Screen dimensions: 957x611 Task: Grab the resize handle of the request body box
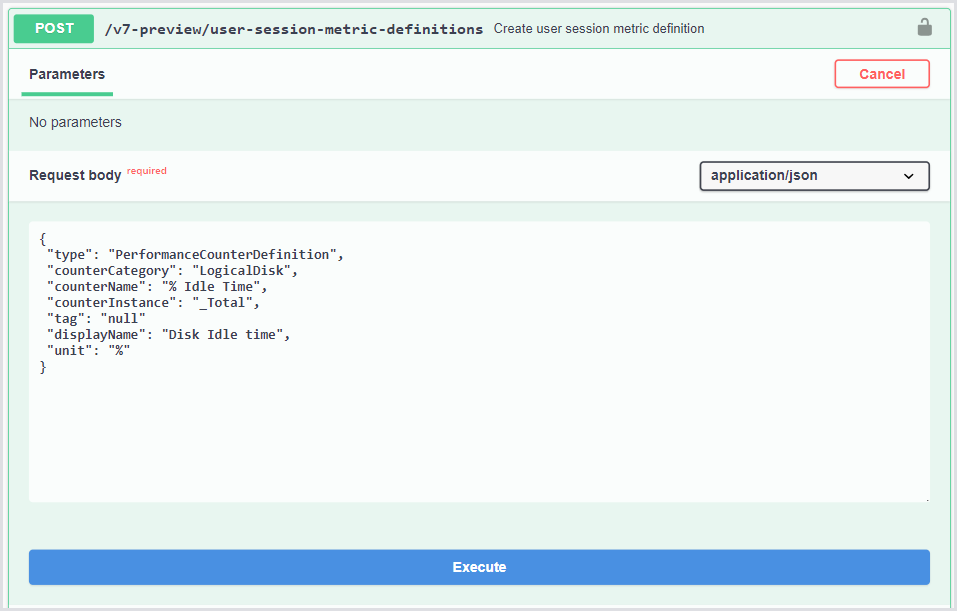tap(925, 498)
